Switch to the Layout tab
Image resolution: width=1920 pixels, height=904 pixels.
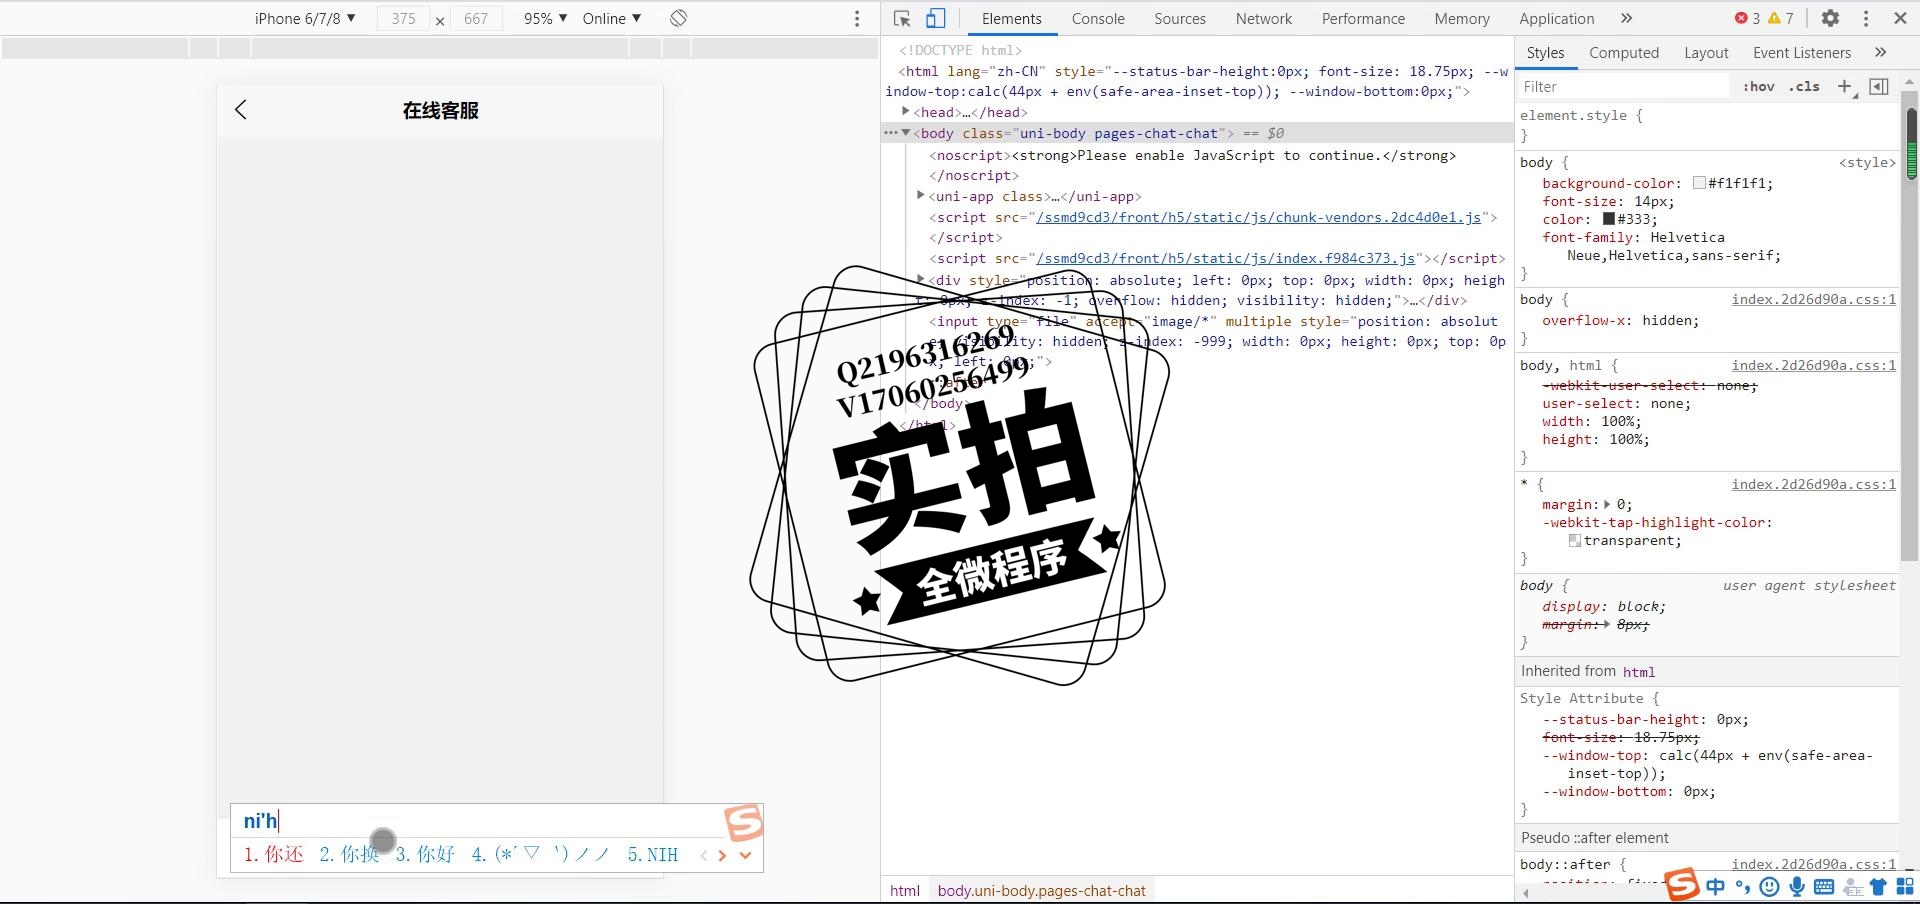(x=1706, y=52)
